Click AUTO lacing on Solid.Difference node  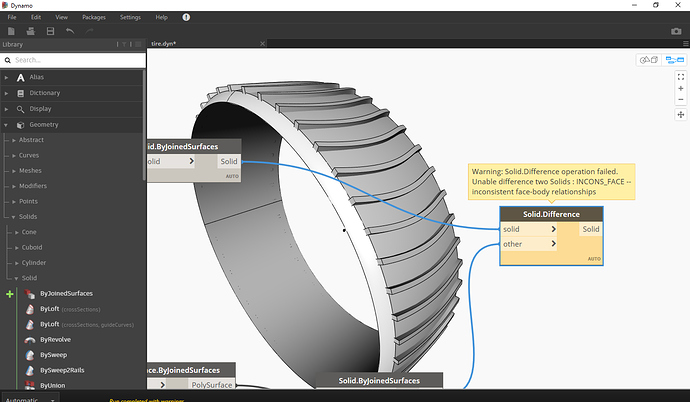pyautogui.click(x=594, y=259)
